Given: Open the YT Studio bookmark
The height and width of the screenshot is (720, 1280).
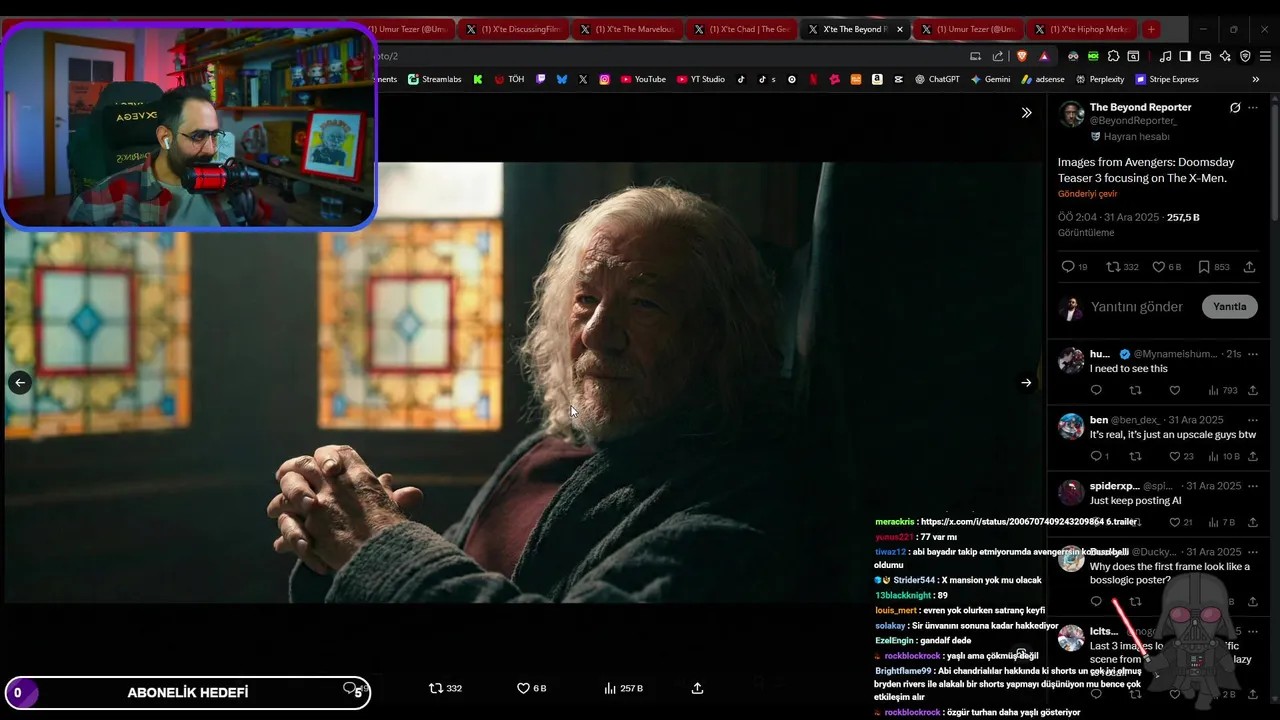Looking at the screenshot, I should [701, 79].
